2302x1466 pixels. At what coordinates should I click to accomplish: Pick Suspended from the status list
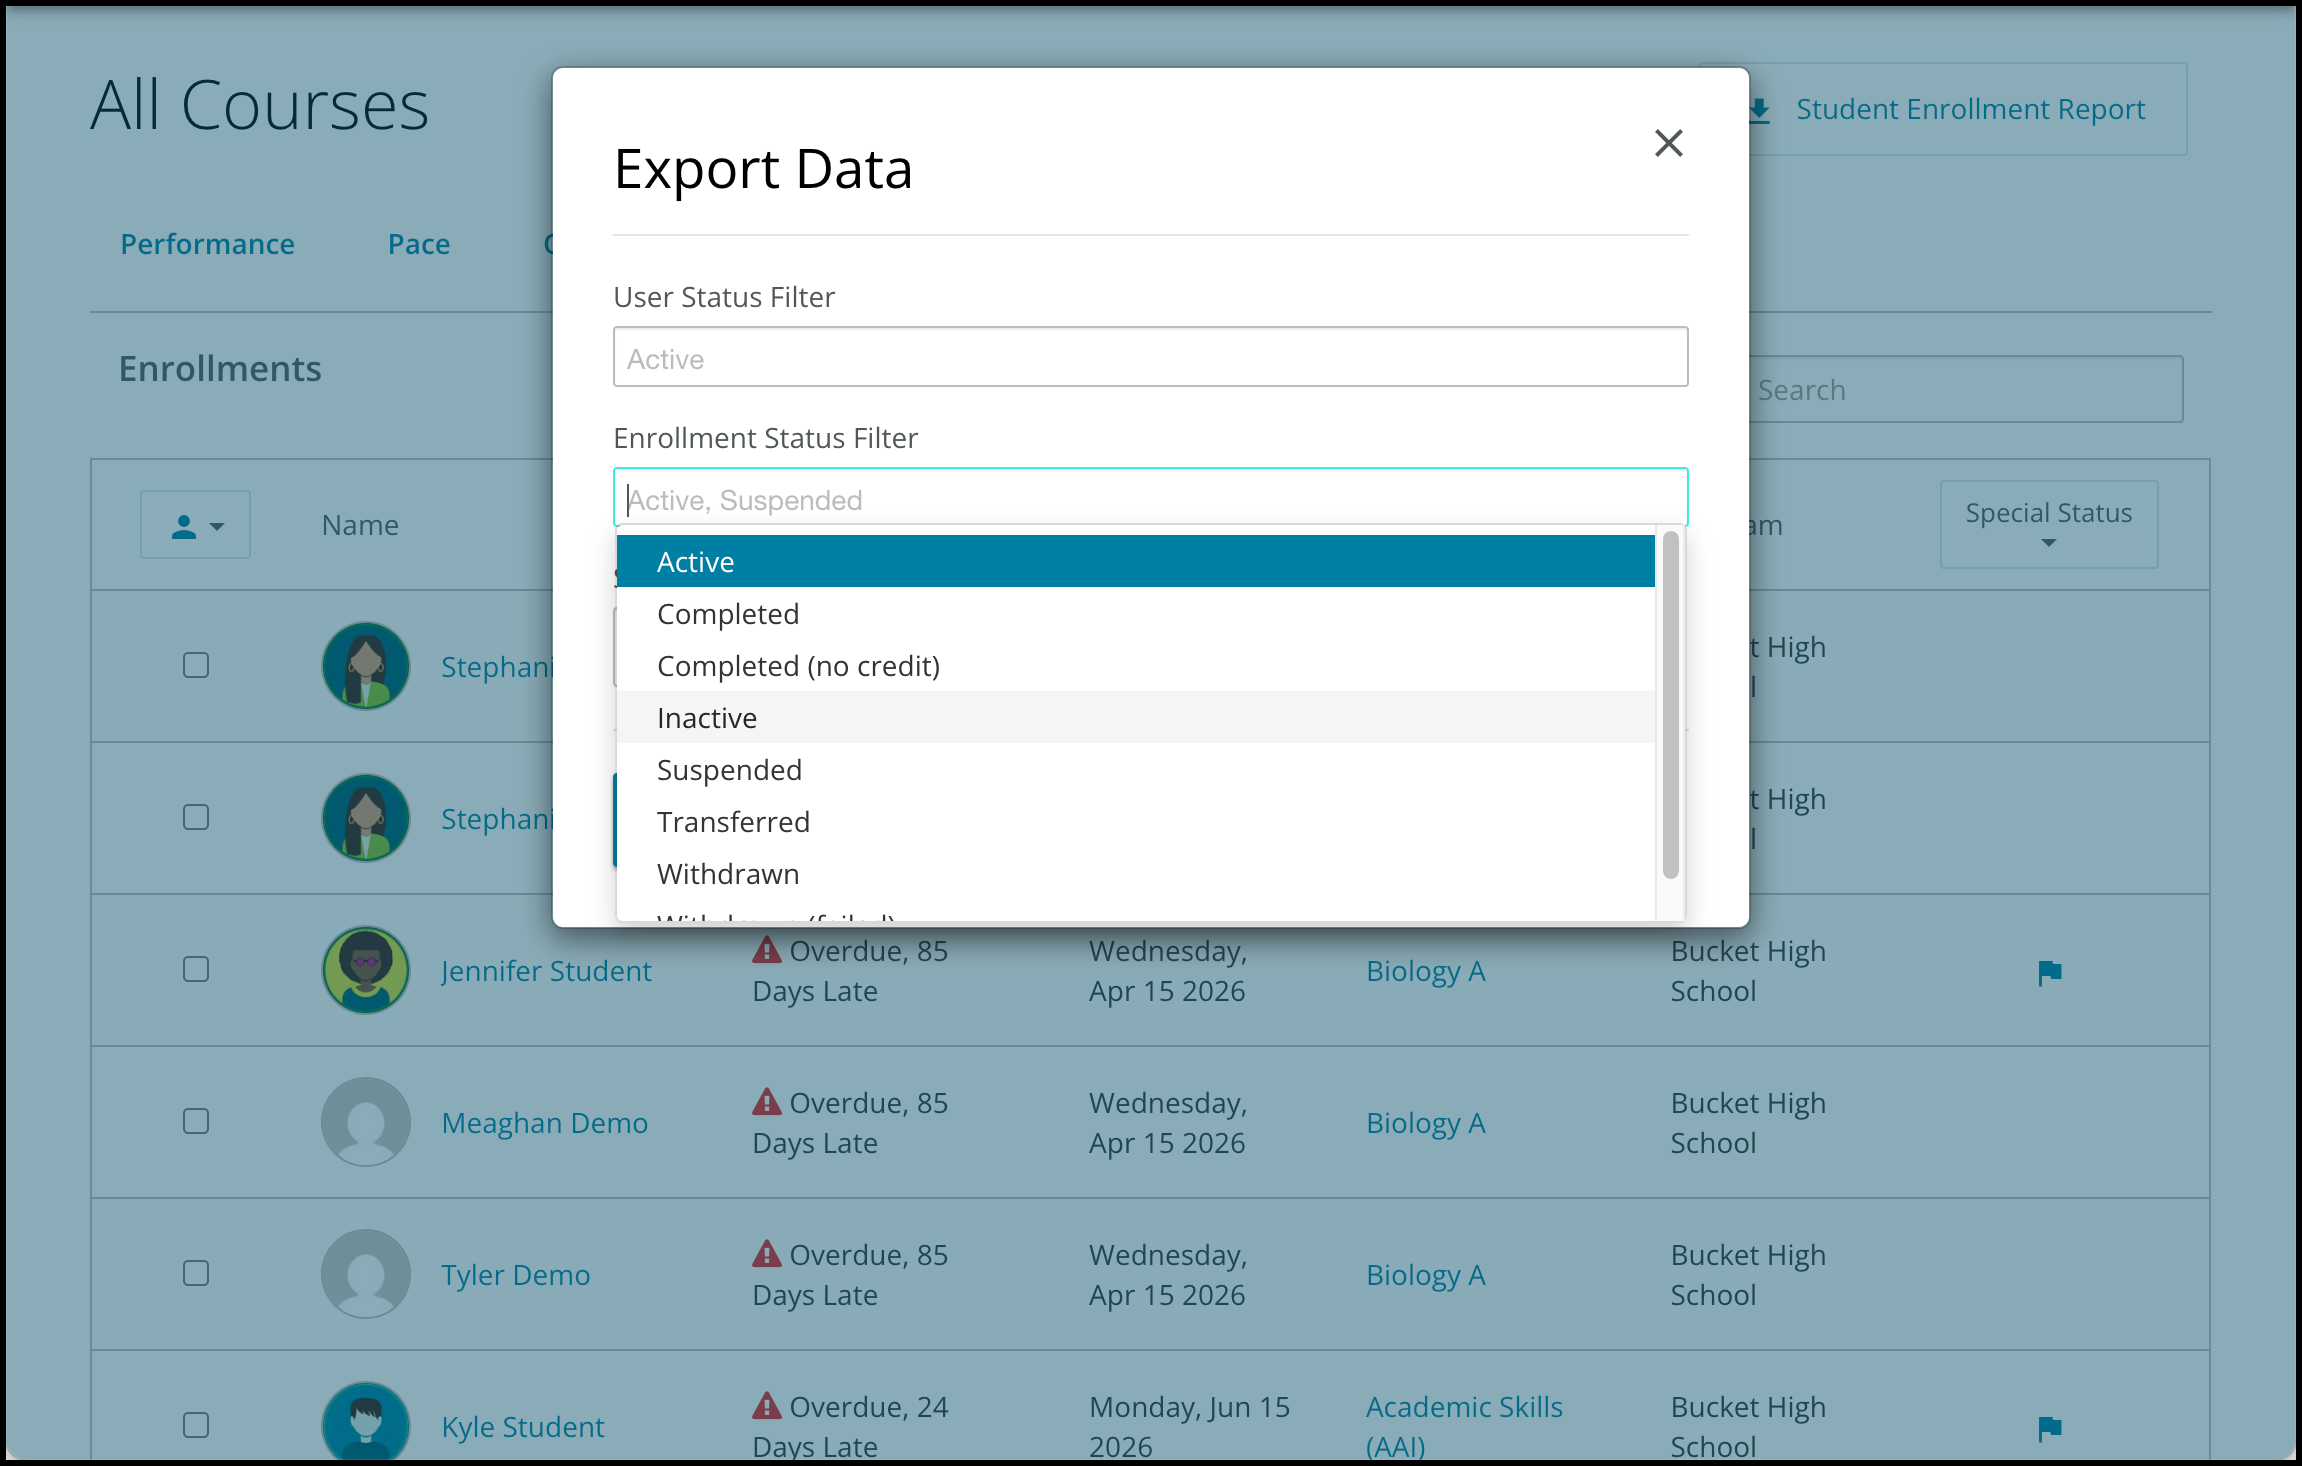1135,769
